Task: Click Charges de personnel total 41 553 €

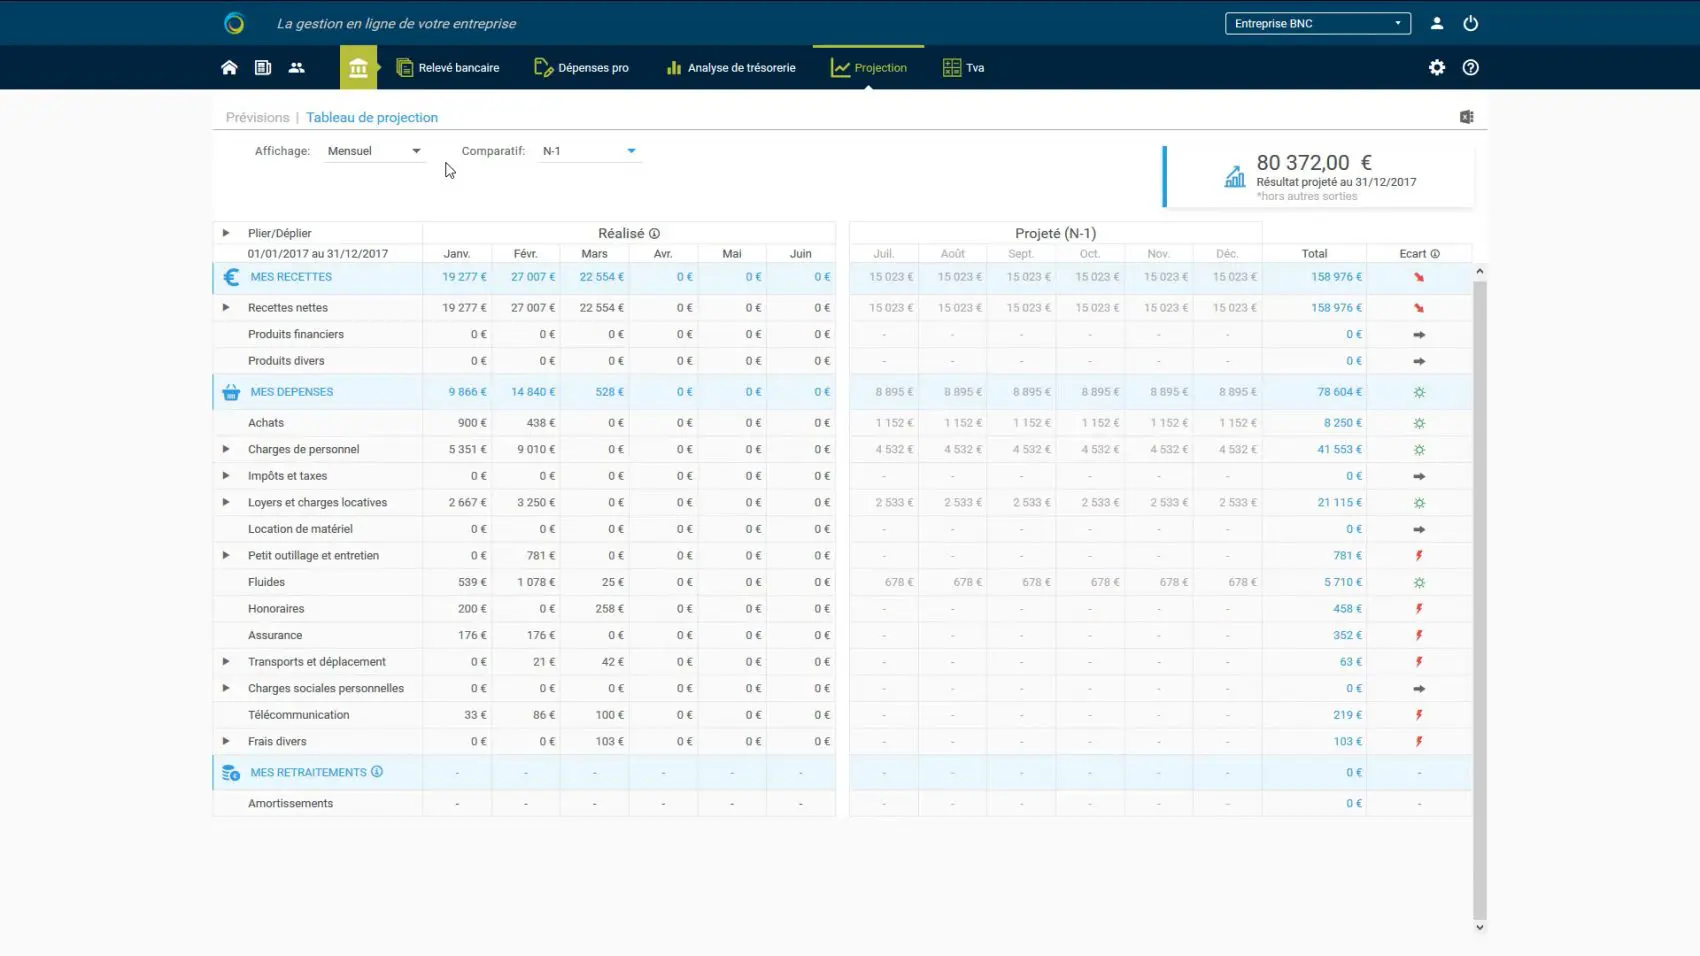Action: click(1340, 449)
